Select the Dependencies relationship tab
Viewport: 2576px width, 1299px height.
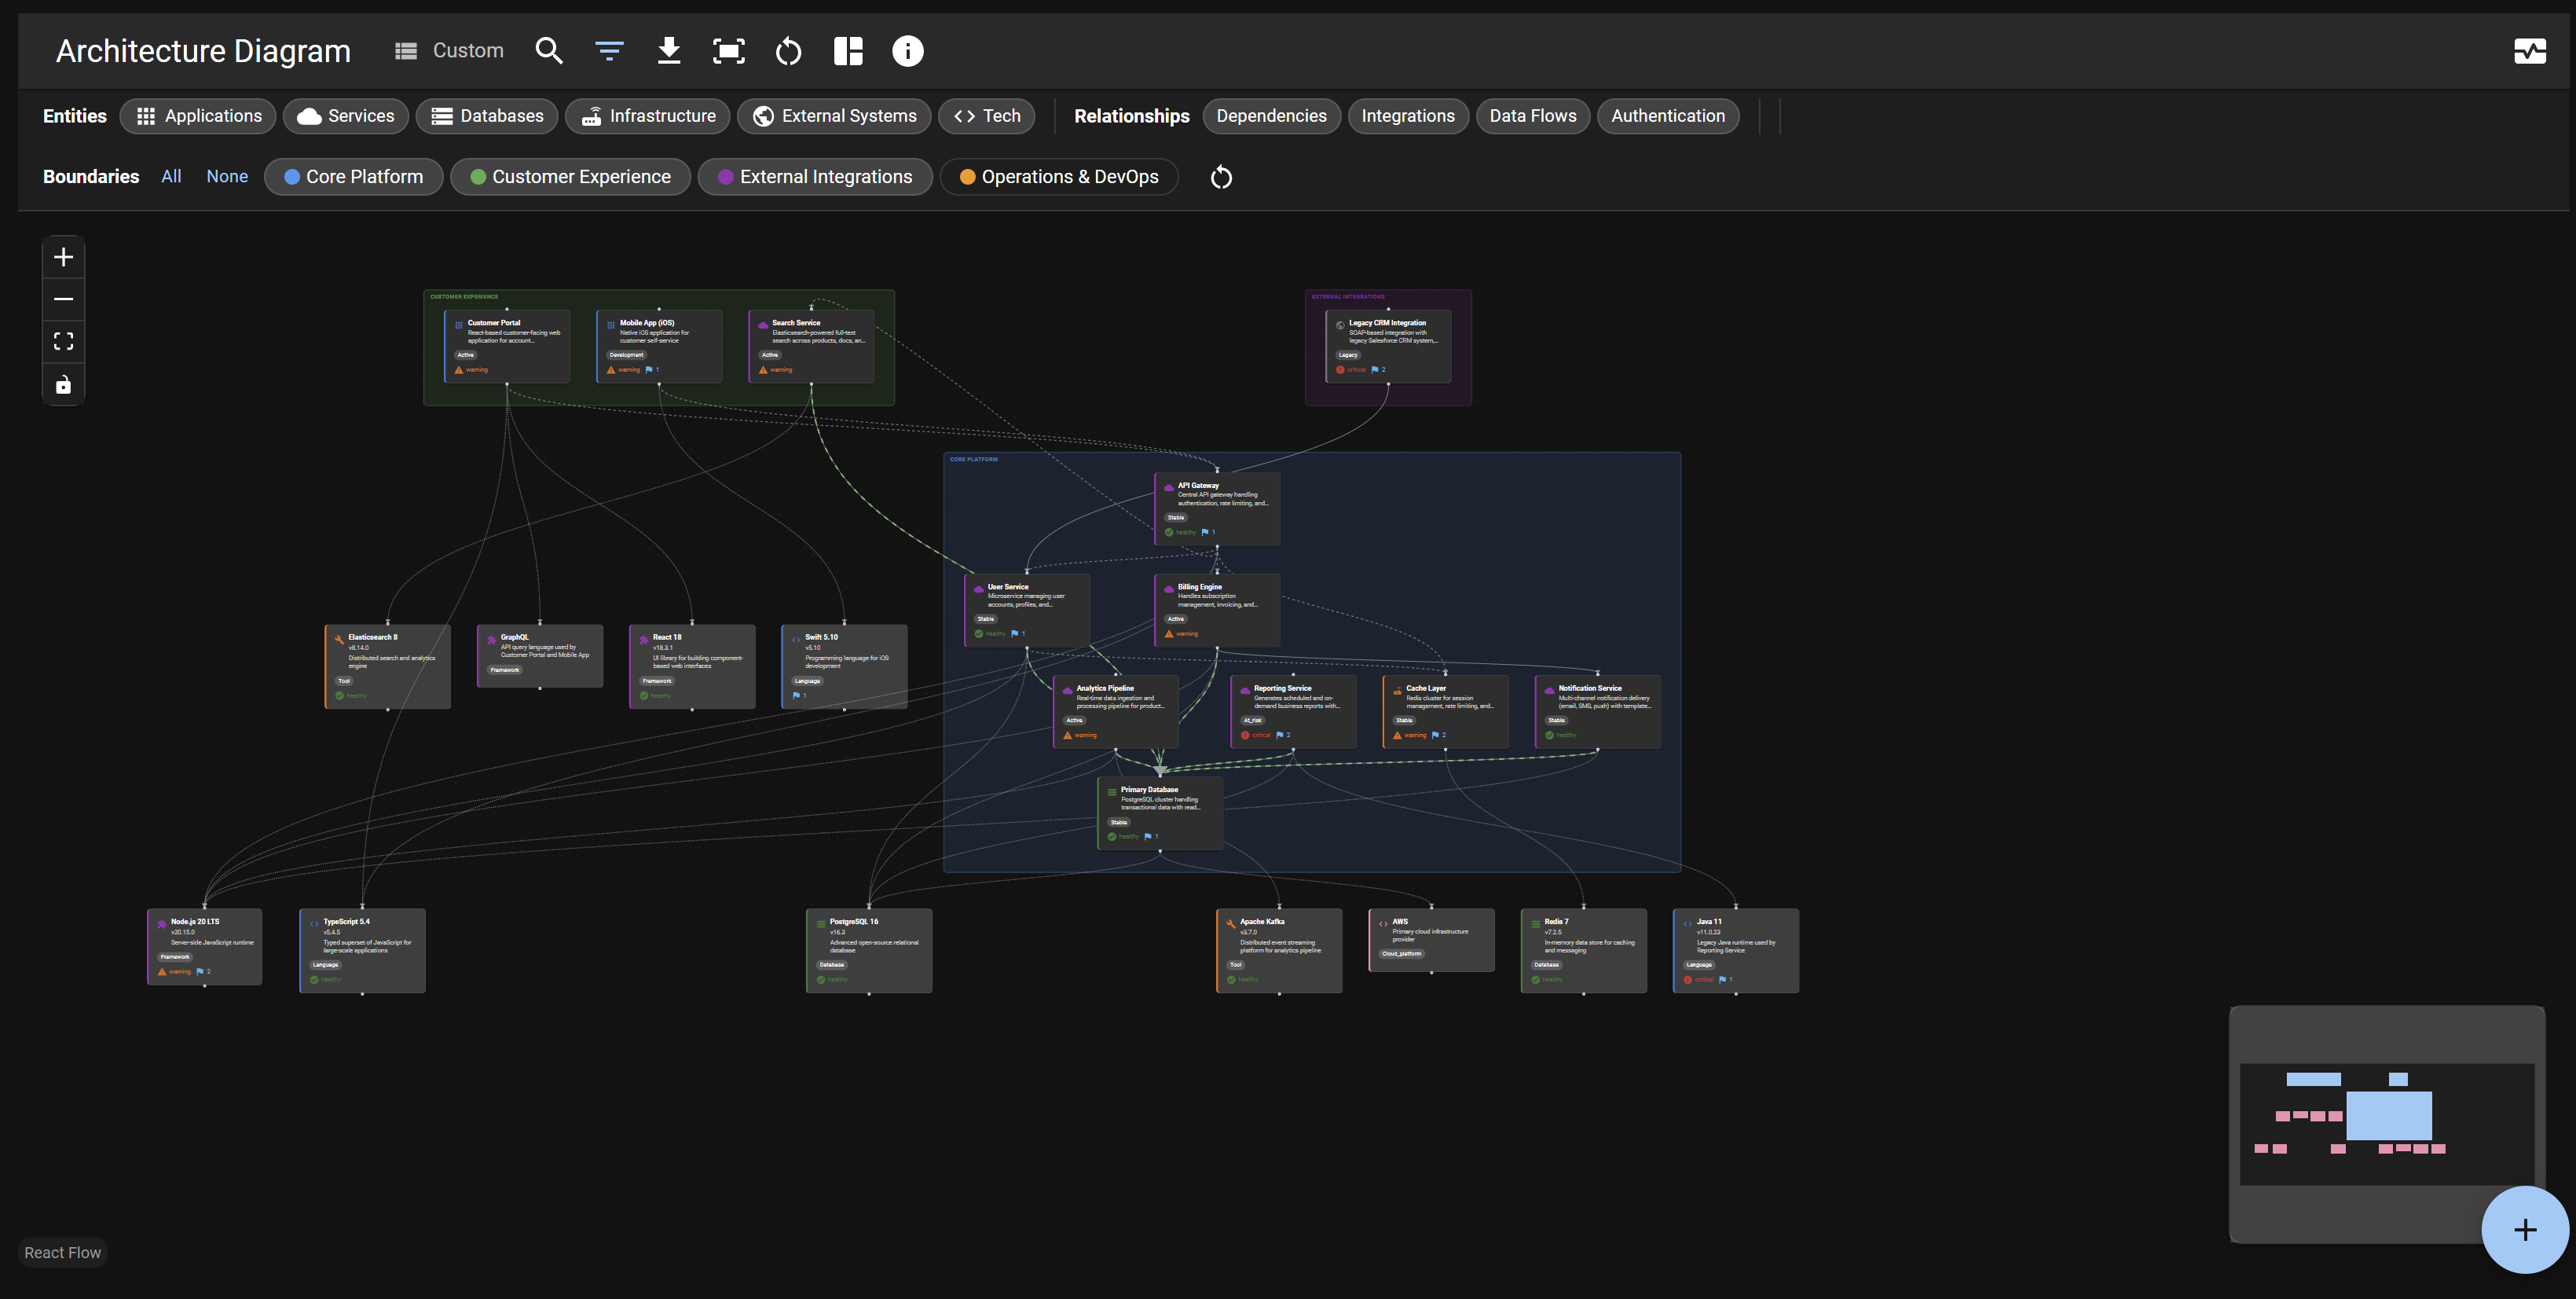point(1272,116)
